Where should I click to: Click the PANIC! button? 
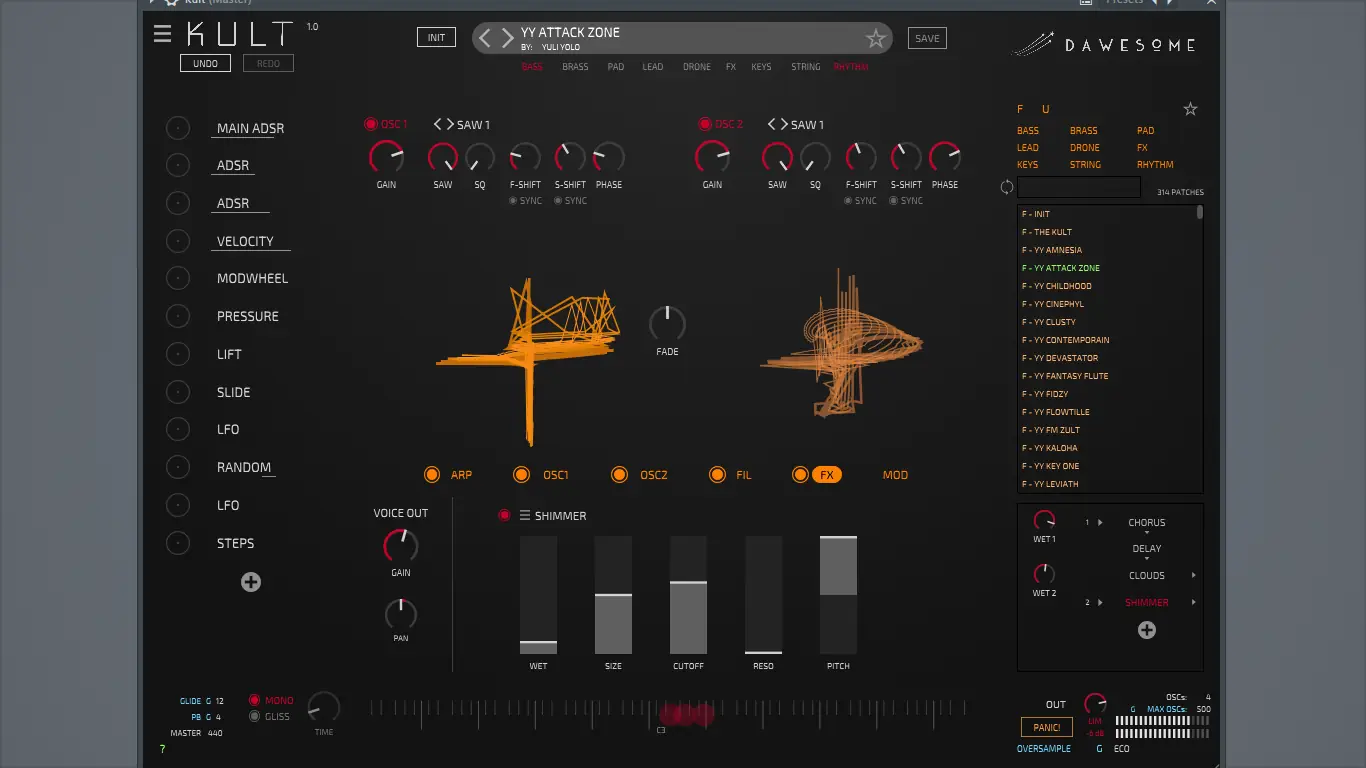(1047, 727)
